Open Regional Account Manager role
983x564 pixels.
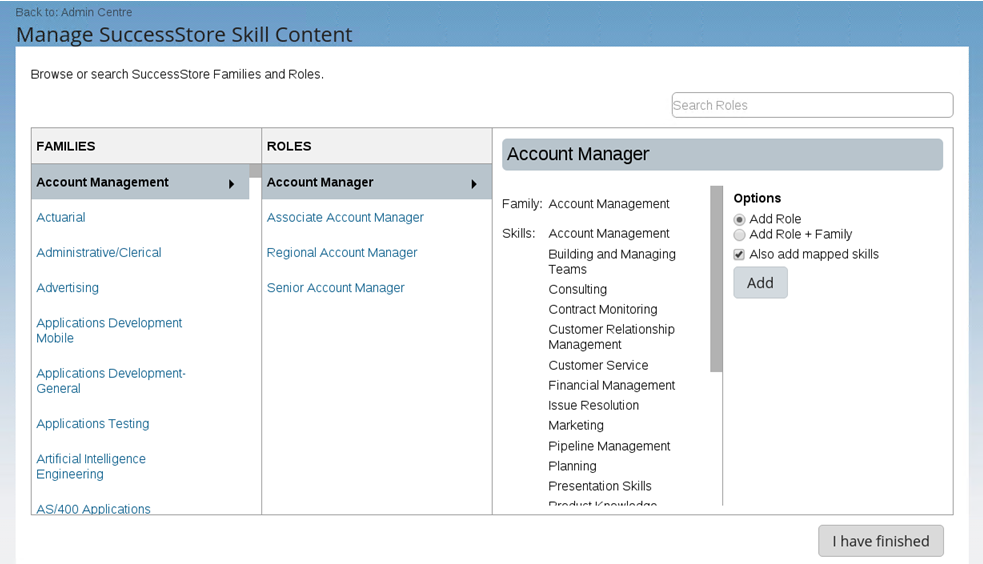pos(342,253)
